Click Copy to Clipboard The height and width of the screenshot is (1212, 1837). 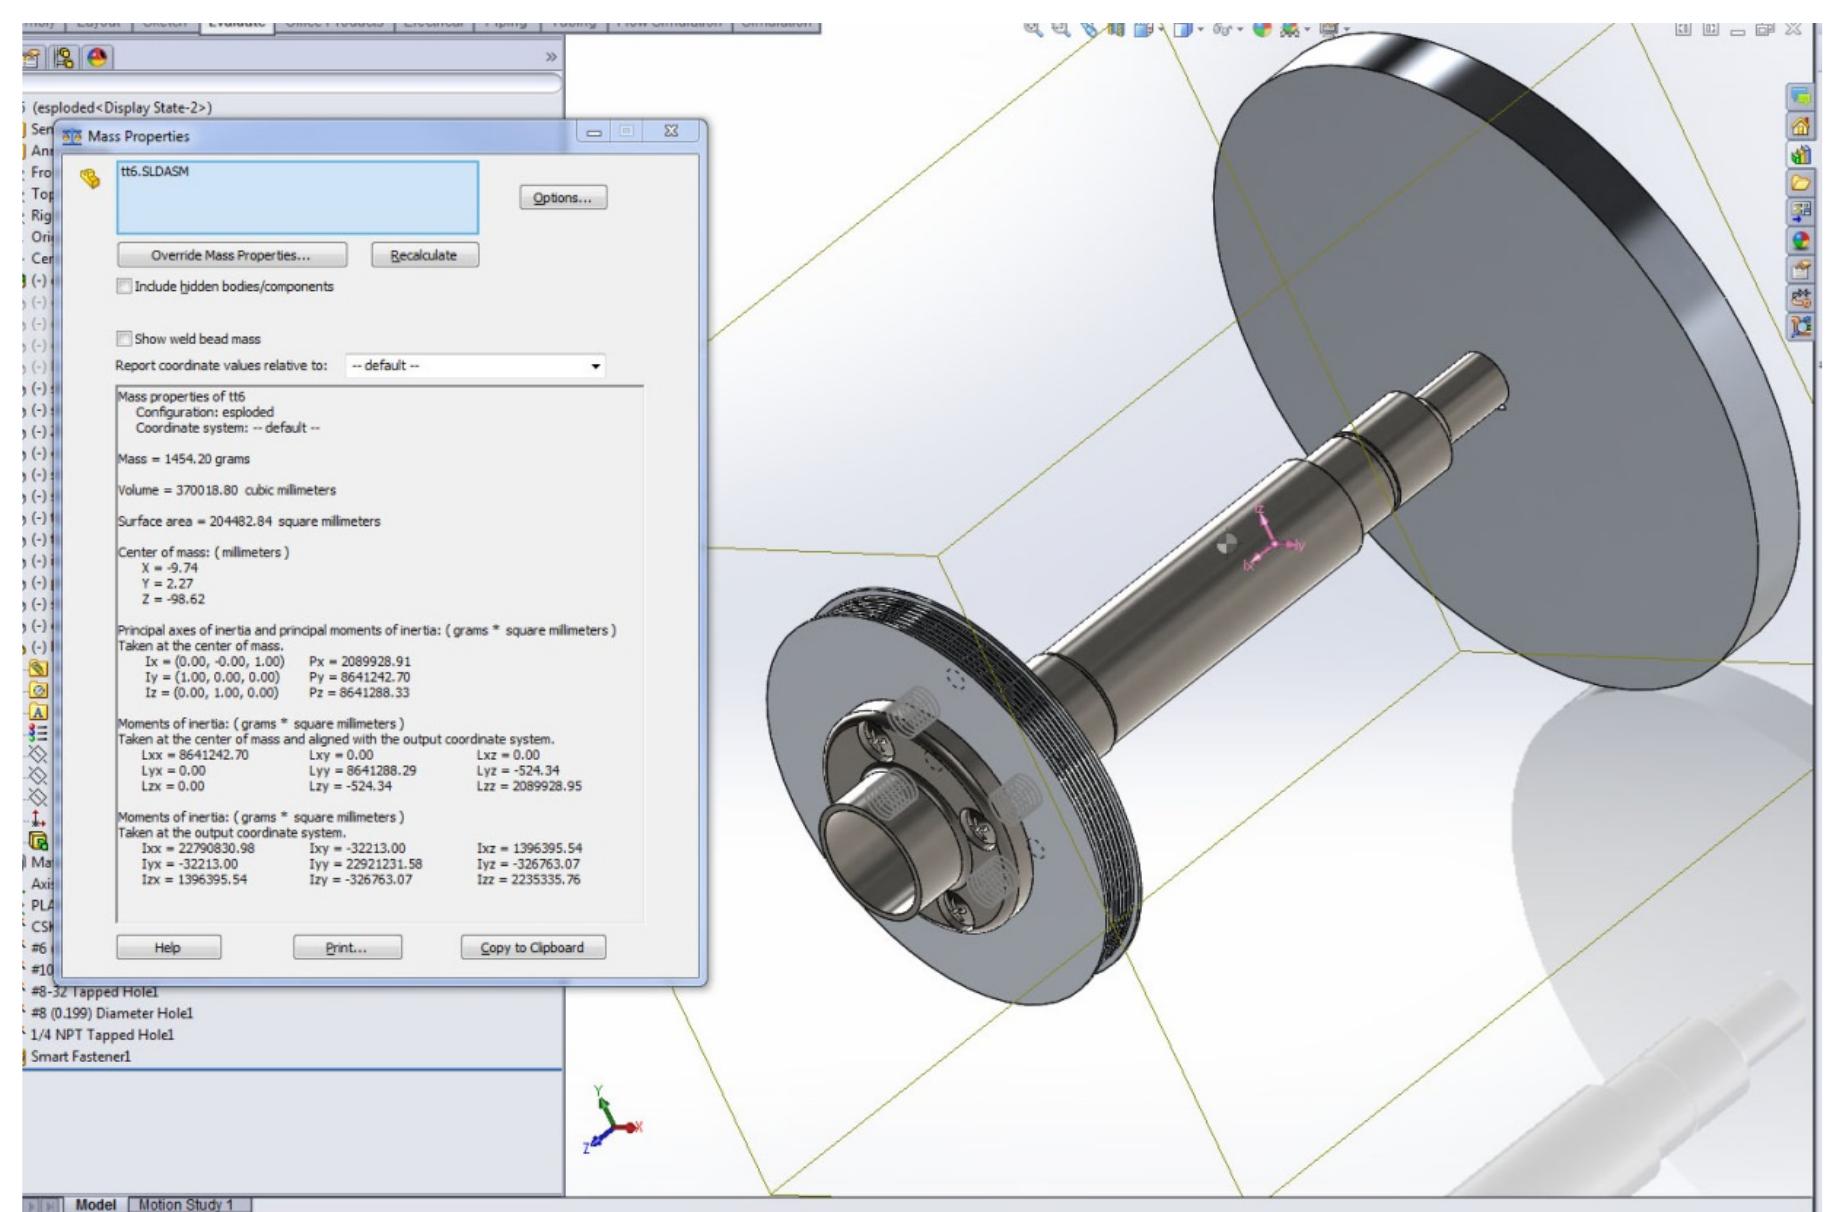pyautogui.click(x=535, y=946)
